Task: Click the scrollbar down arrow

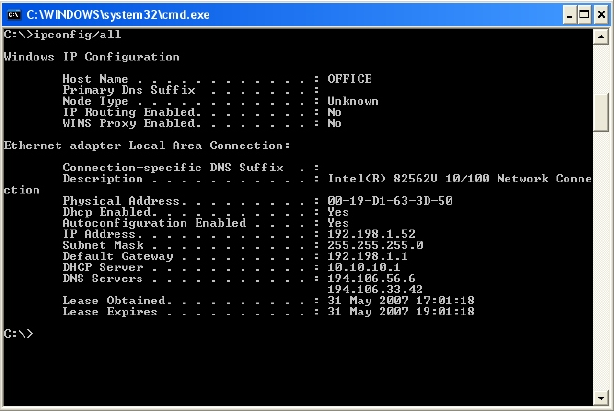Action: coord(601,398)
